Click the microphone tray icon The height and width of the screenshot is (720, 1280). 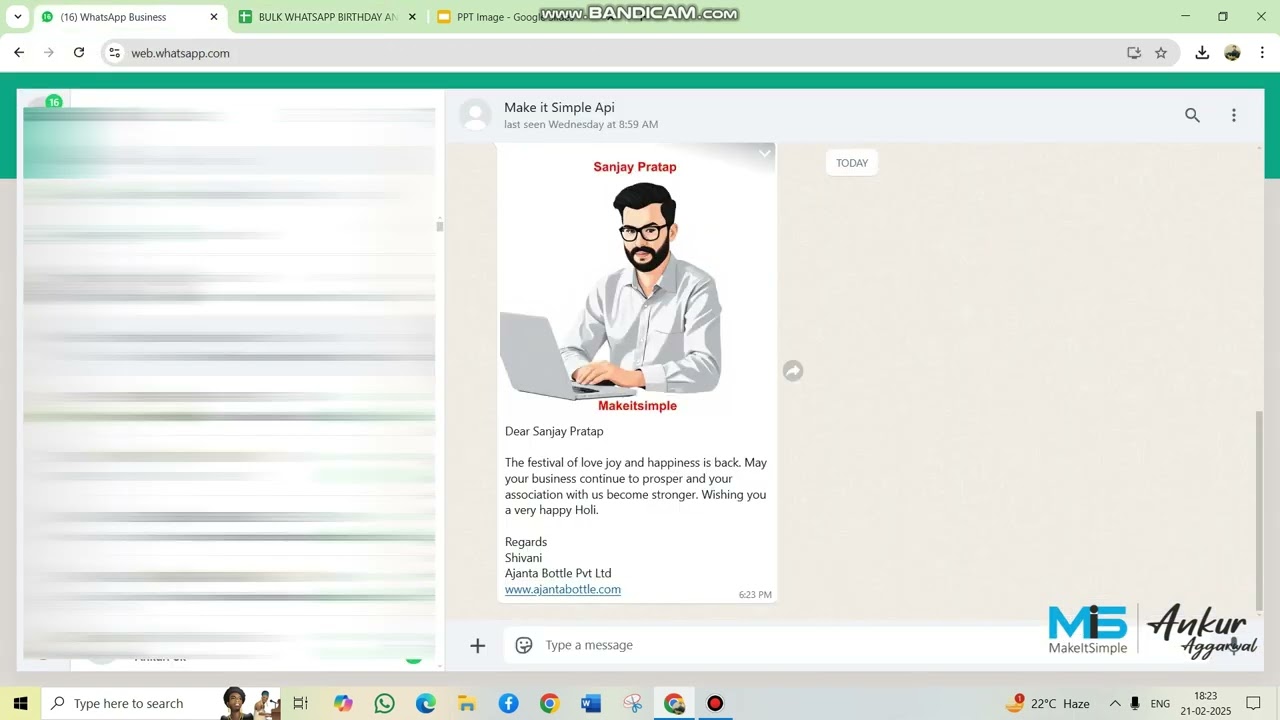tap(1135, 703)
